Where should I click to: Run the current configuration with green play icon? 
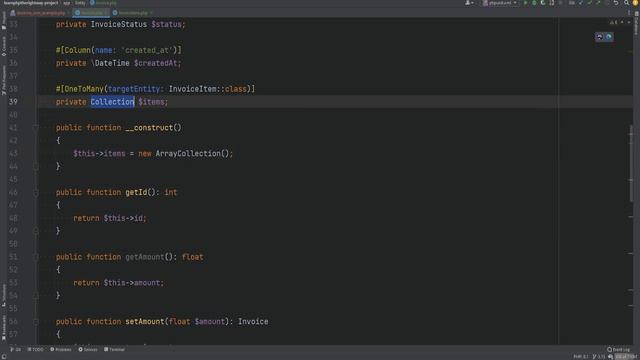pyautogui.click(x=526, y=3)
